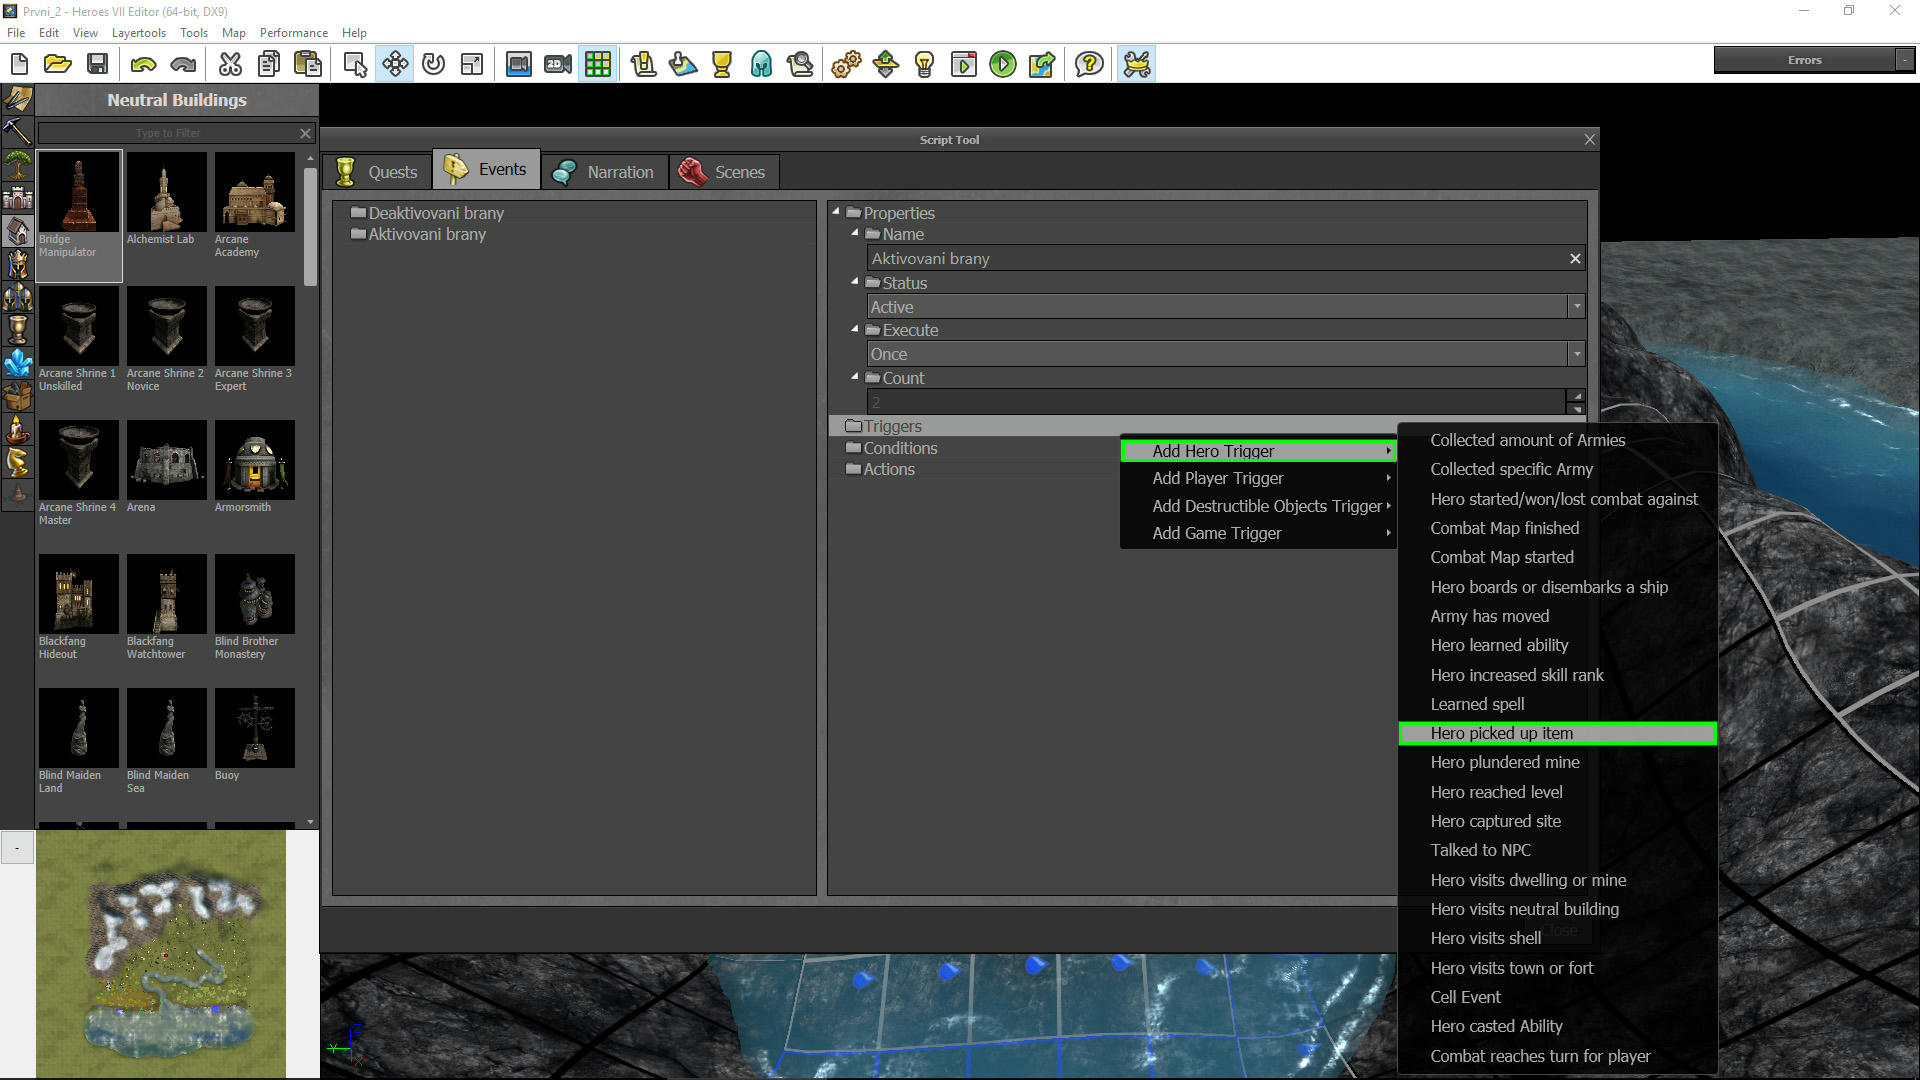Open the Add Player Trigger submenu
Screen dimensions: 1920x1080
pyautogui.click(x=1258, y=478)
